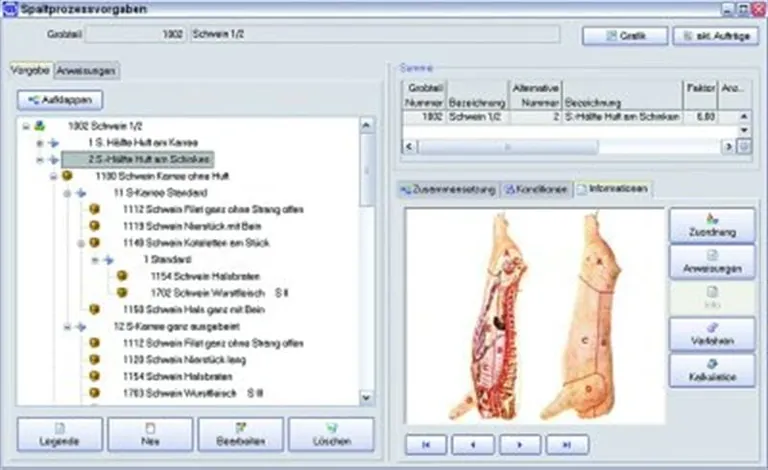
Task: Open the Legende legend button
Action: (x=60, y=434)
